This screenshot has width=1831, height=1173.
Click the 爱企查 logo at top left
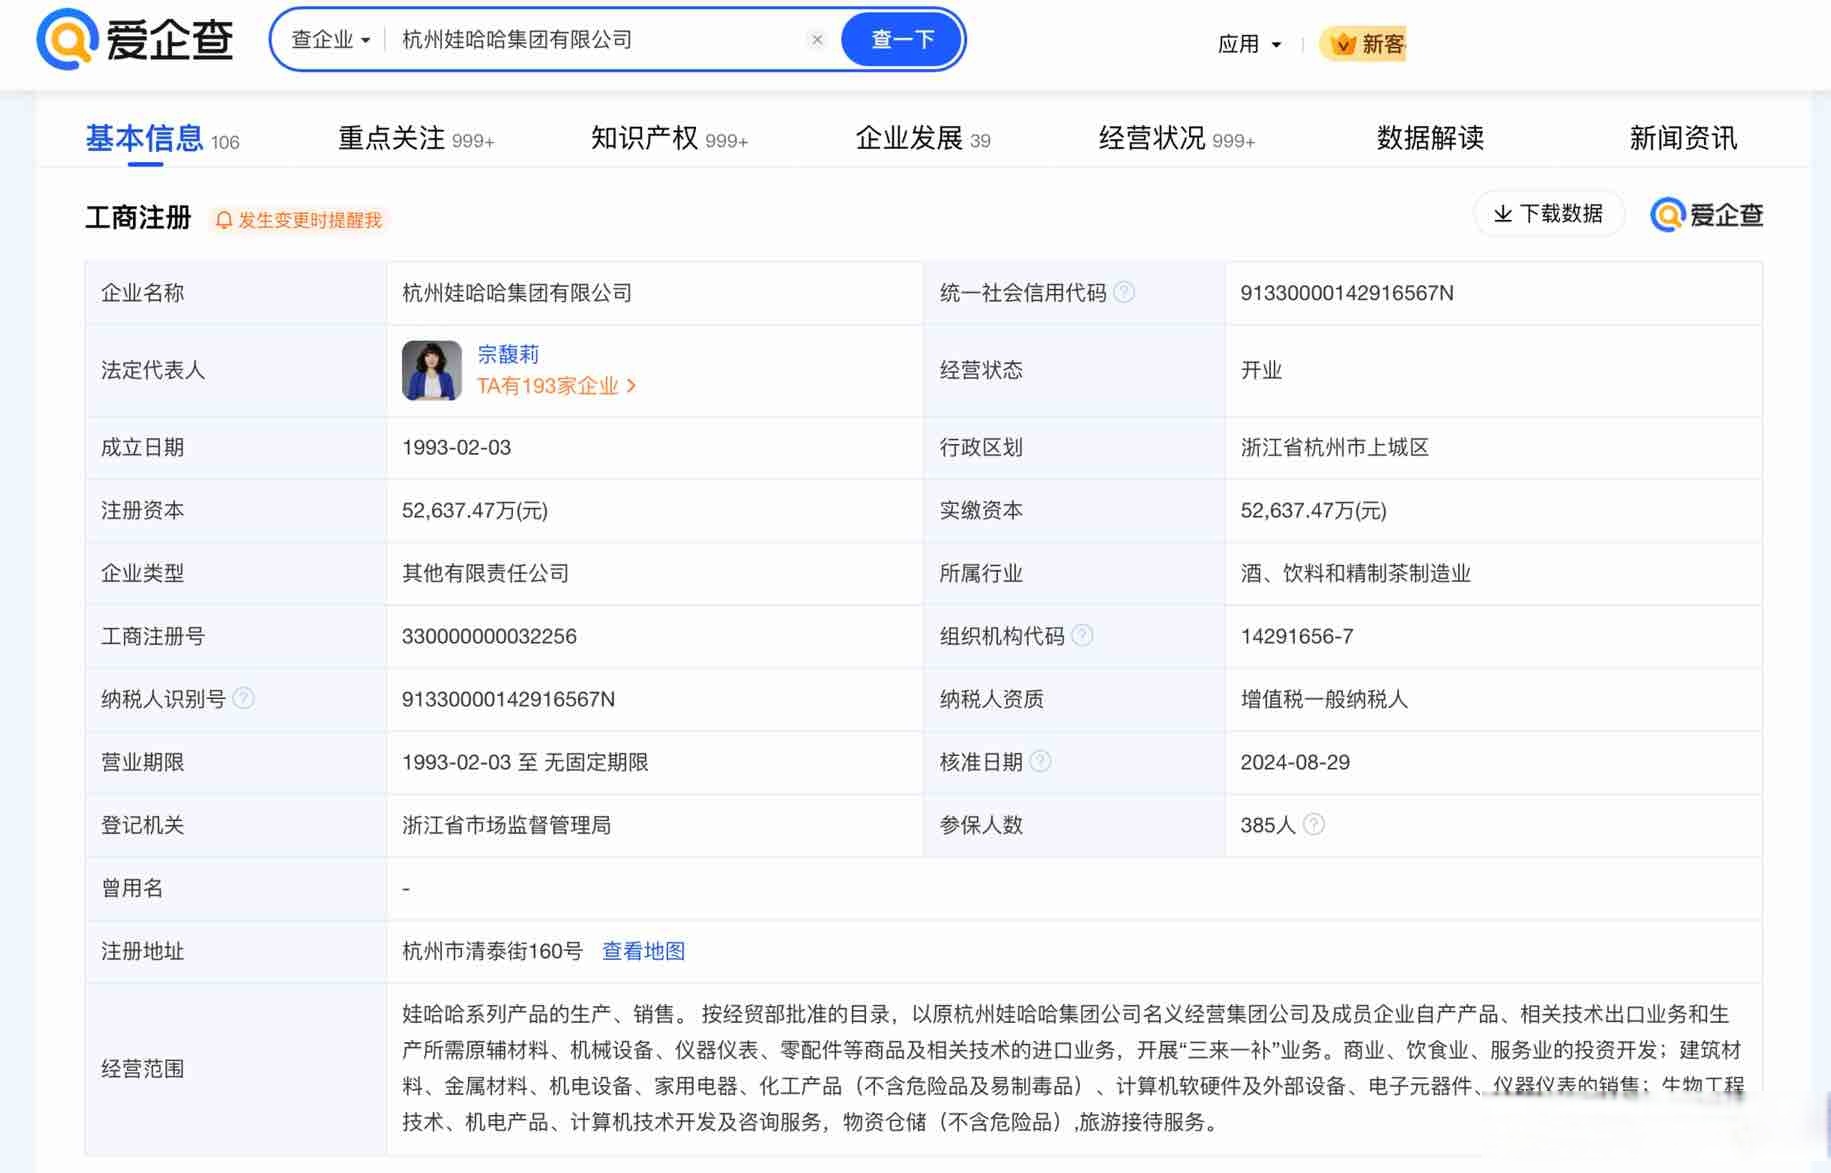point(135,40)
